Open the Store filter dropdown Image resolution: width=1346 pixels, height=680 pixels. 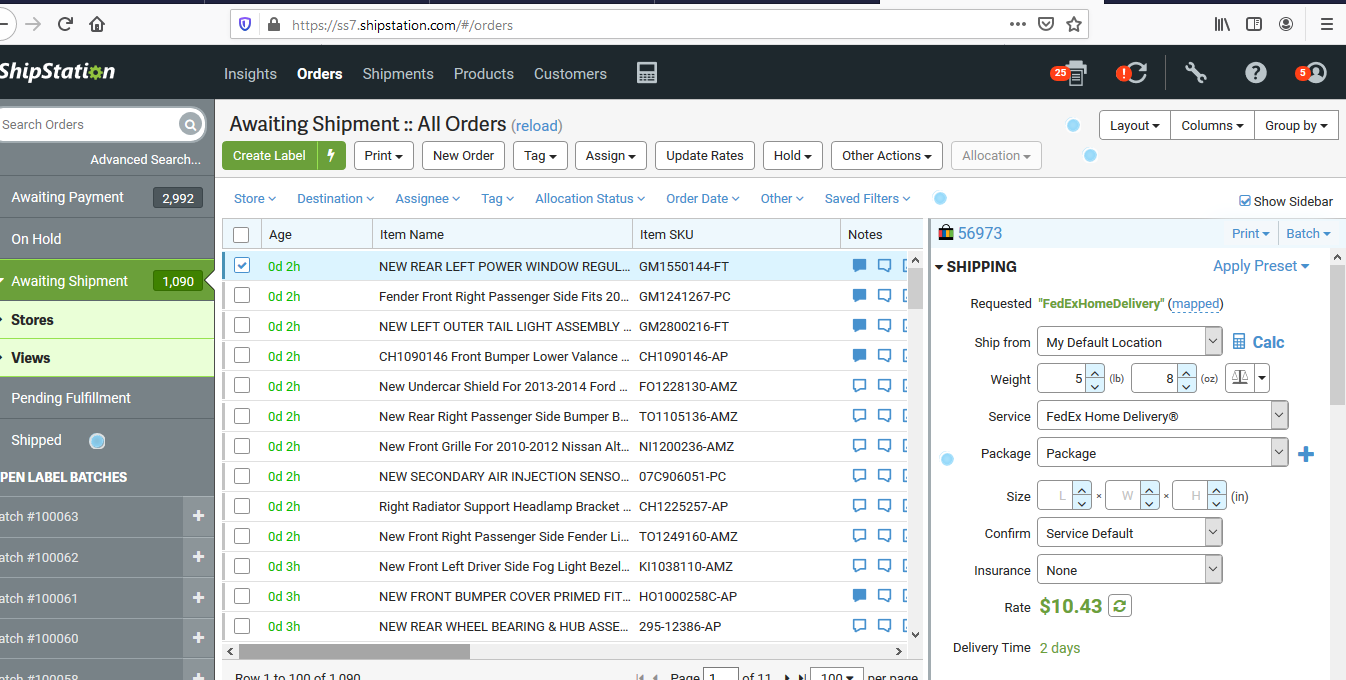(x=254, y=198)
